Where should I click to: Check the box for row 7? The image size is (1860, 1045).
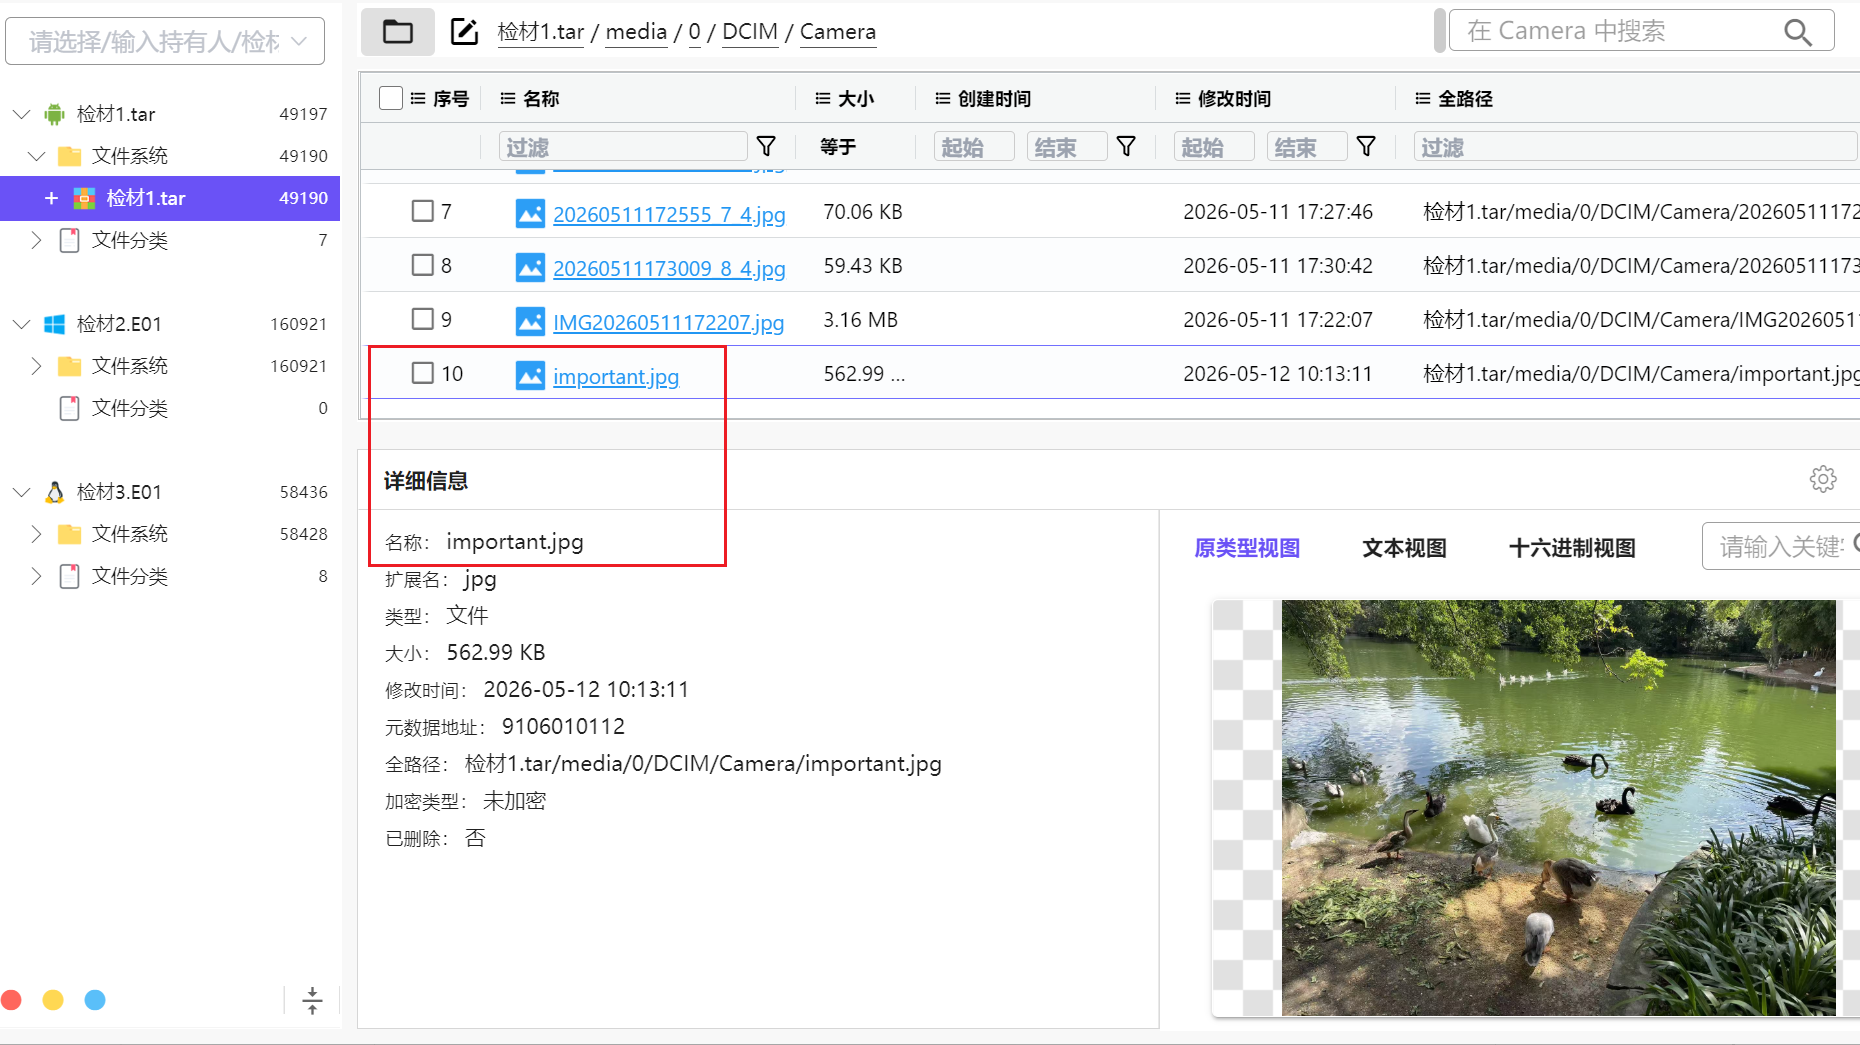[x=423, y=211]
